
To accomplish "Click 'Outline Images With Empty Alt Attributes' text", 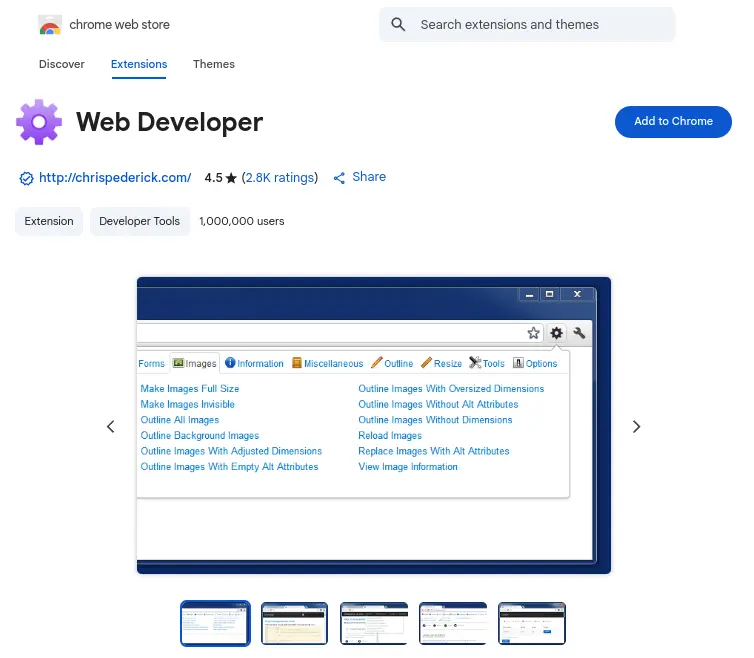I will [229, 467].
